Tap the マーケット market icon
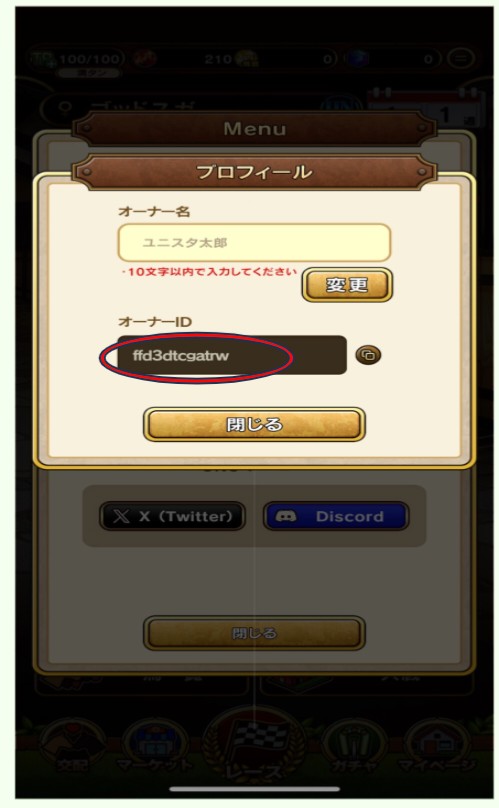This screenshot has height=808, width=499. [x=154, y=748]
